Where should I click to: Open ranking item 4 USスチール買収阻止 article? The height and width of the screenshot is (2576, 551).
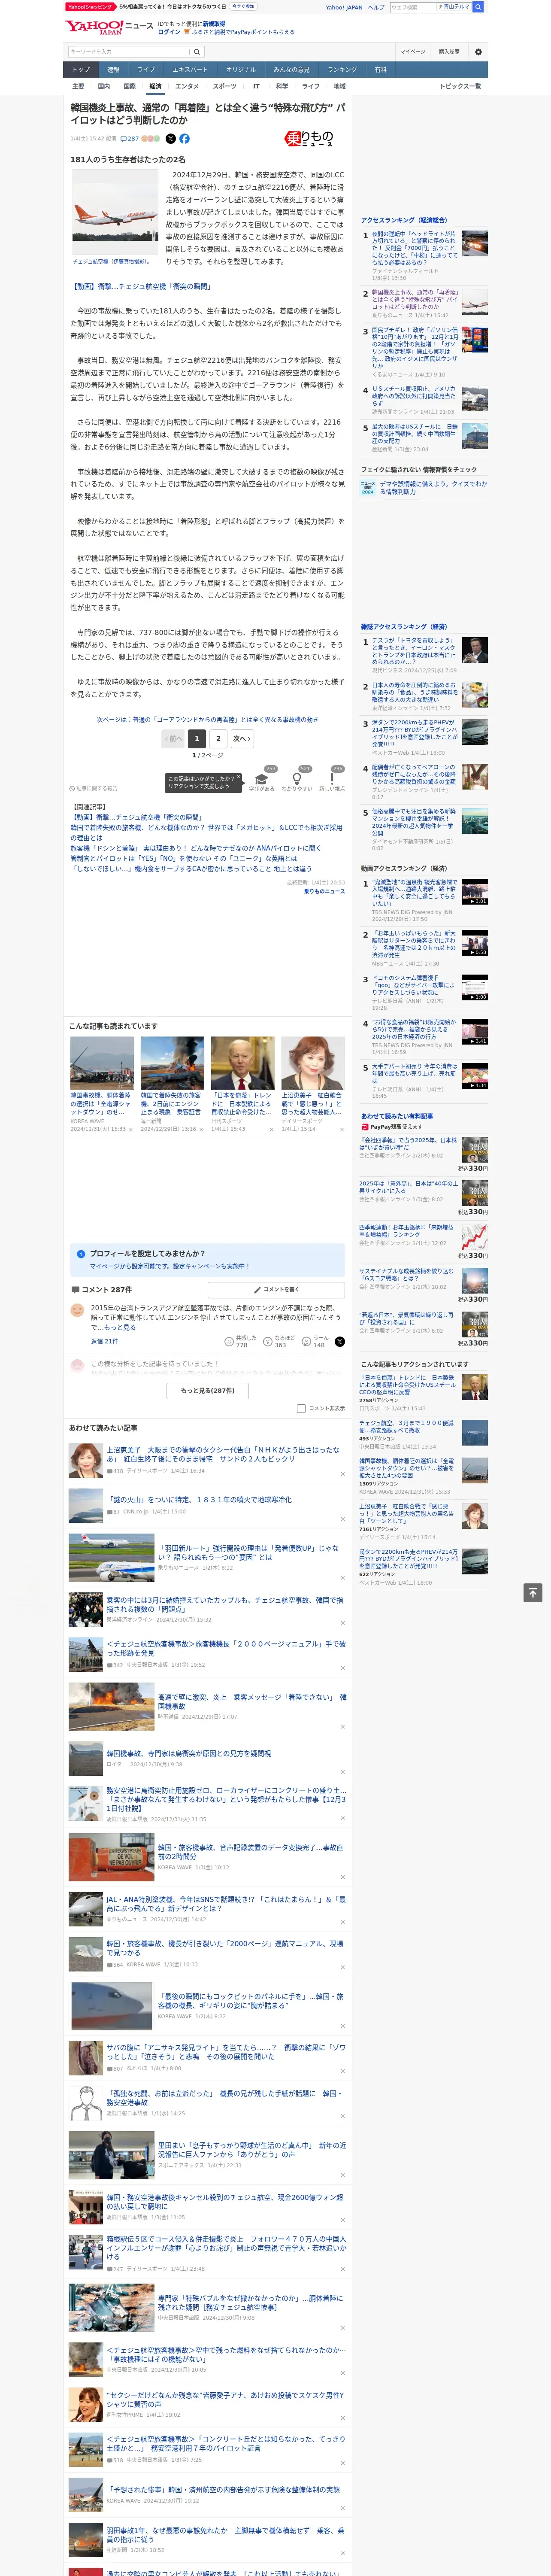pyautogui.click(x=415, y=396)
